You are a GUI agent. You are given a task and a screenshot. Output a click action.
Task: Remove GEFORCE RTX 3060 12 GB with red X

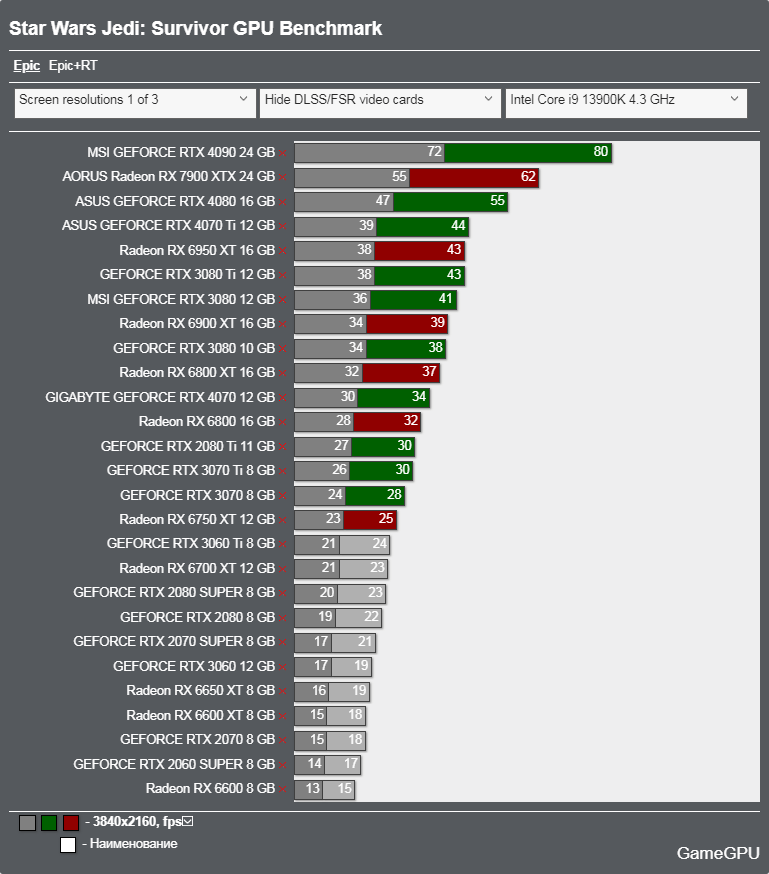coord(283,667)
